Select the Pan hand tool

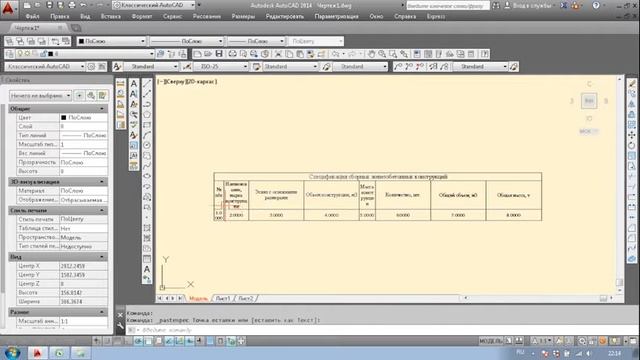pyautogui.click(x=371, y=54)
